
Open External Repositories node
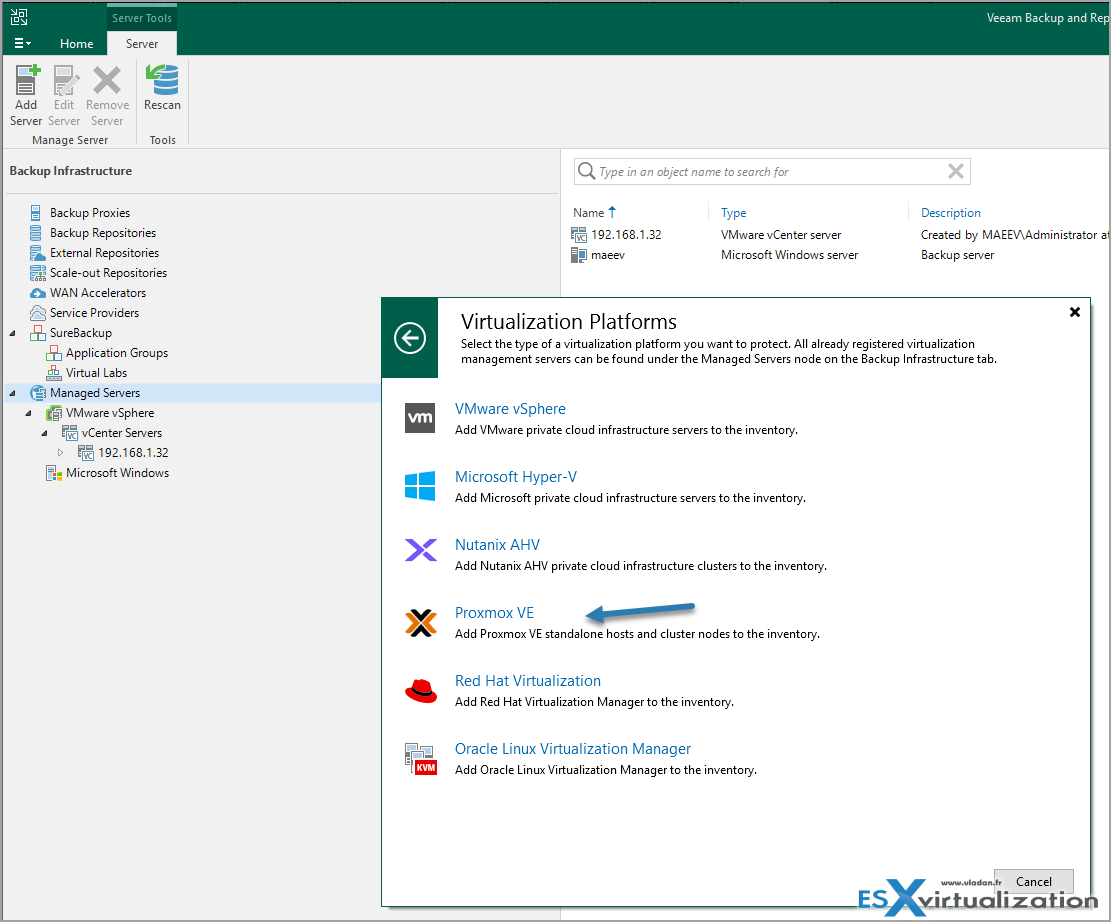(x=104, y=252)
